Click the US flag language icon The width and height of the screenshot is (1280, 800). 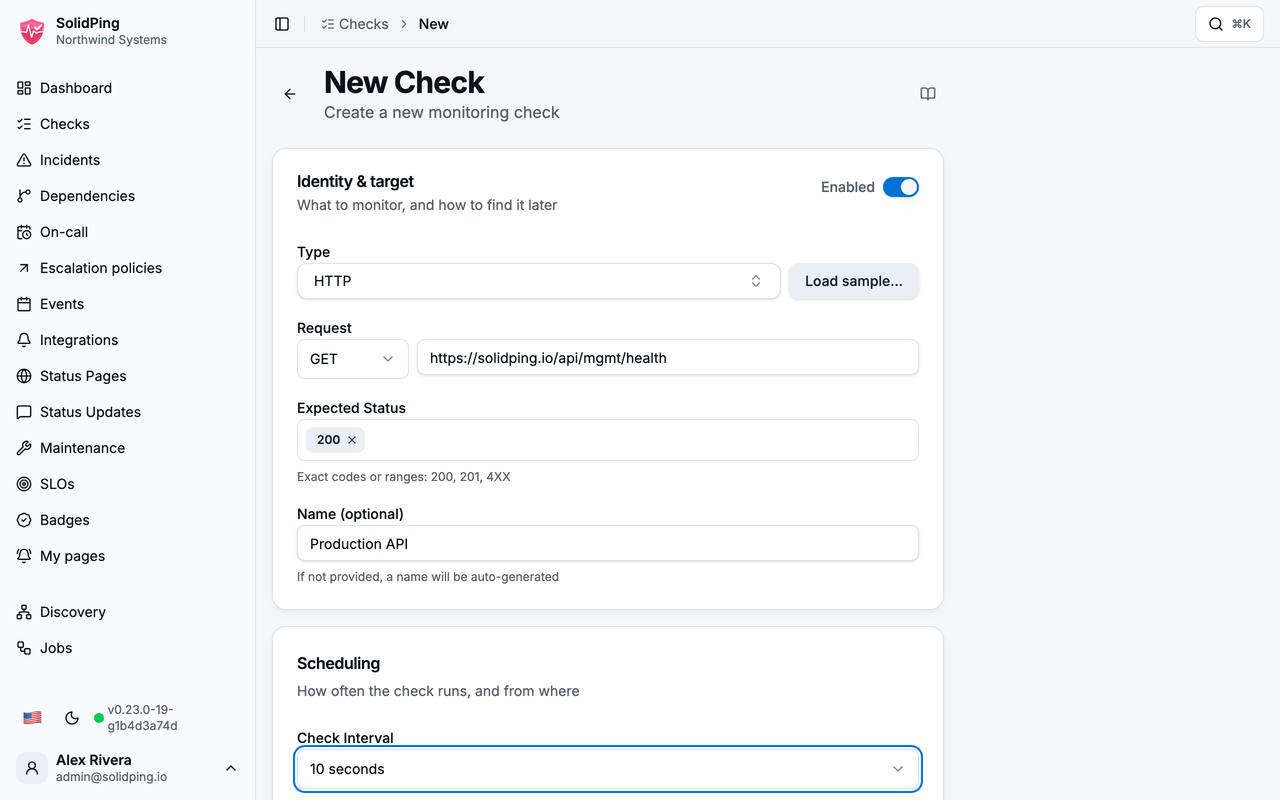point(32,718)
